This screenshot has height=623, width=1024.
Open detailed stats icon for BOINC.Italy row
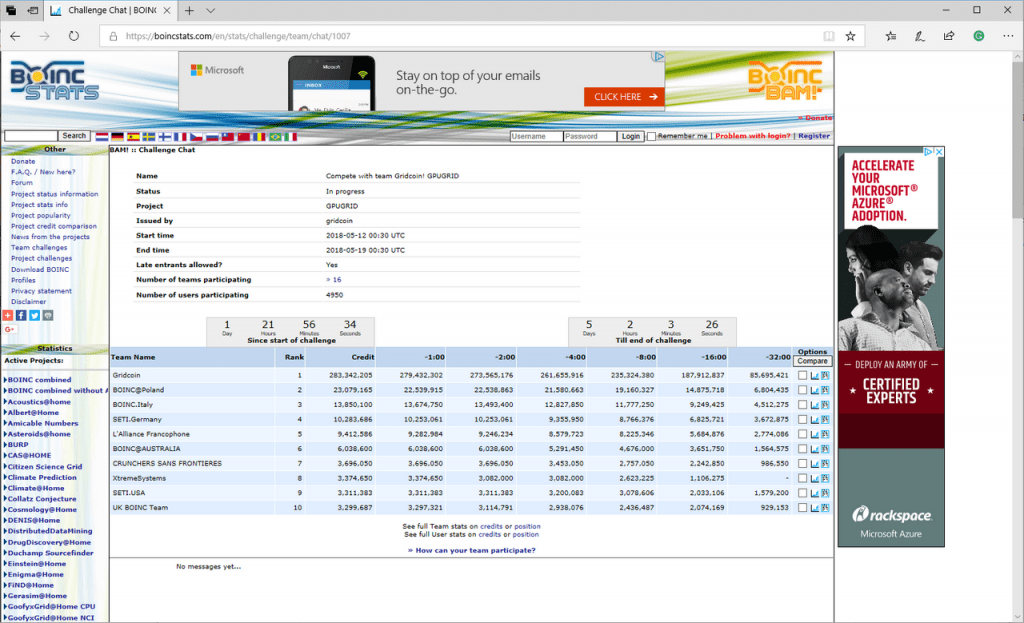[825, 405]
